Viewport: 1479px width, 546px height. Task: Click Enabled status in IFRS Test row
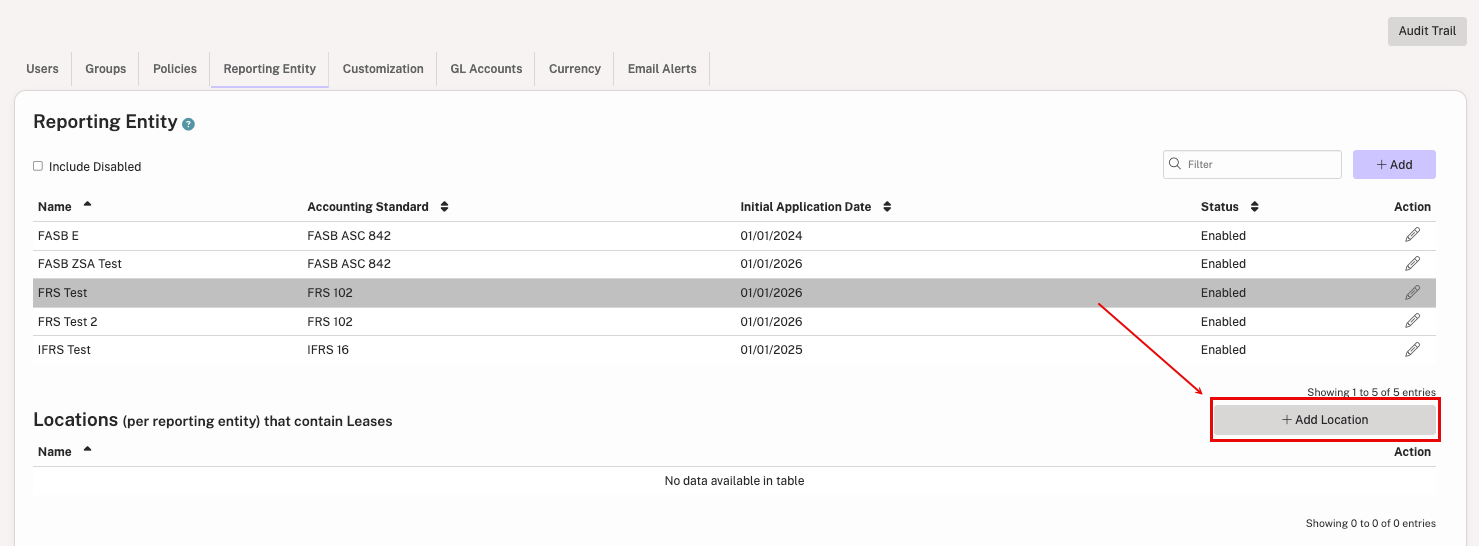(x=1223, y=350)
